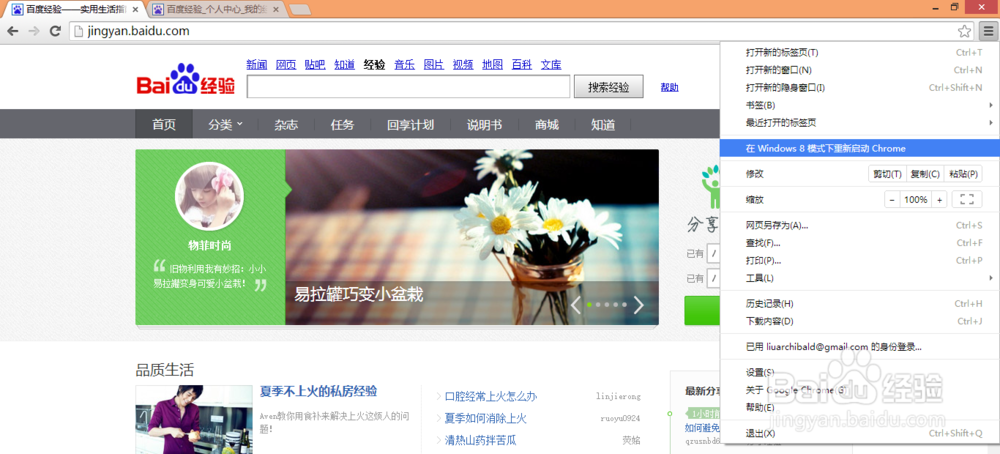Open article 清热山药拌苦瓜
The image size is (1000, 454).
pyautogui.click(x=480, y=440)
